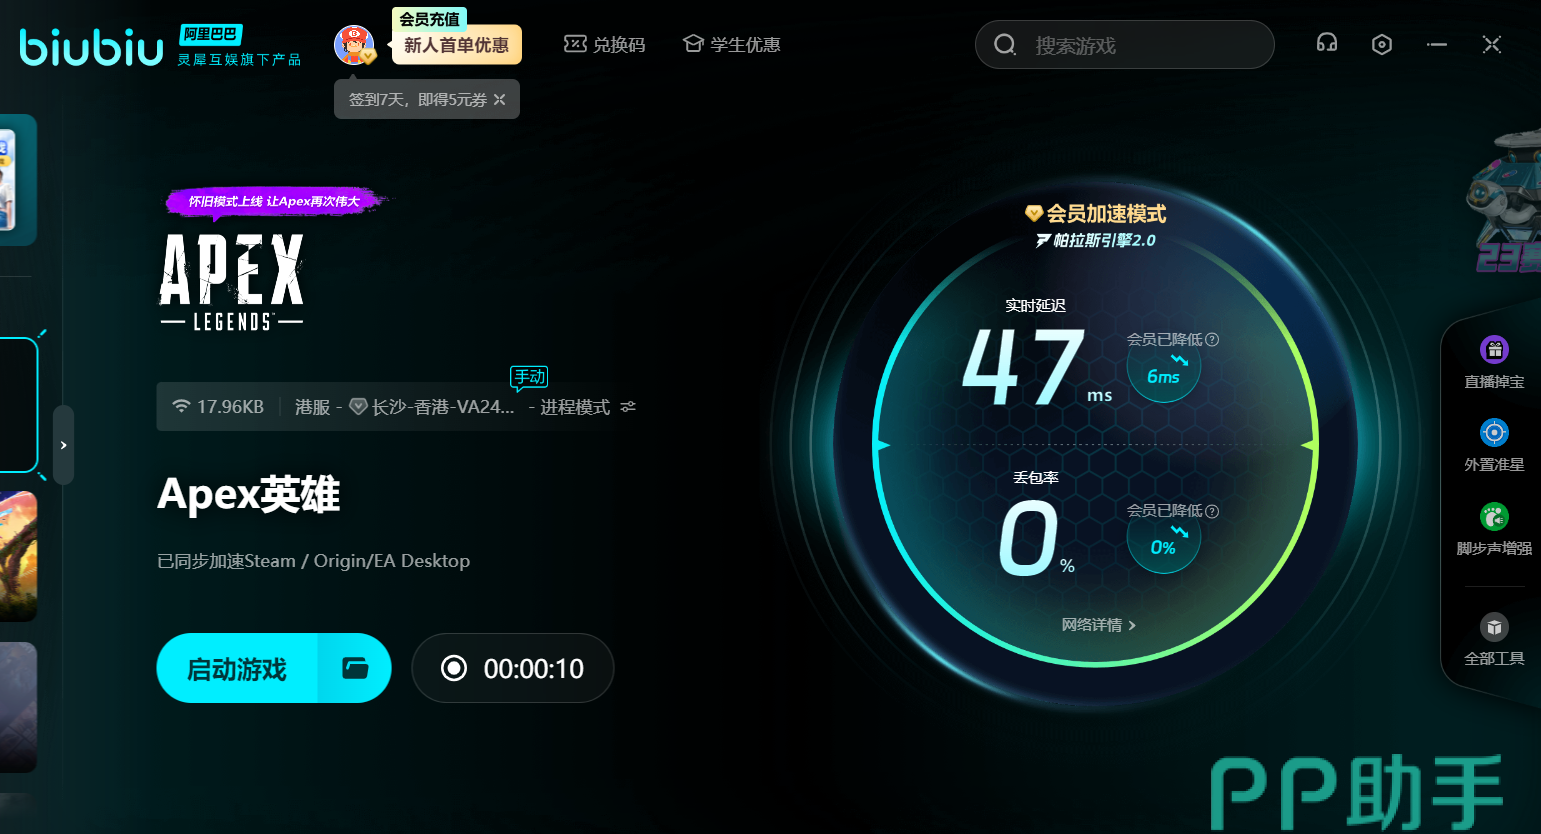Image resolution: width=1541 pixels, height=834 pixels.
Task: Open the 兑换码 redeem code menu
Action: click(x=605, y=45)
